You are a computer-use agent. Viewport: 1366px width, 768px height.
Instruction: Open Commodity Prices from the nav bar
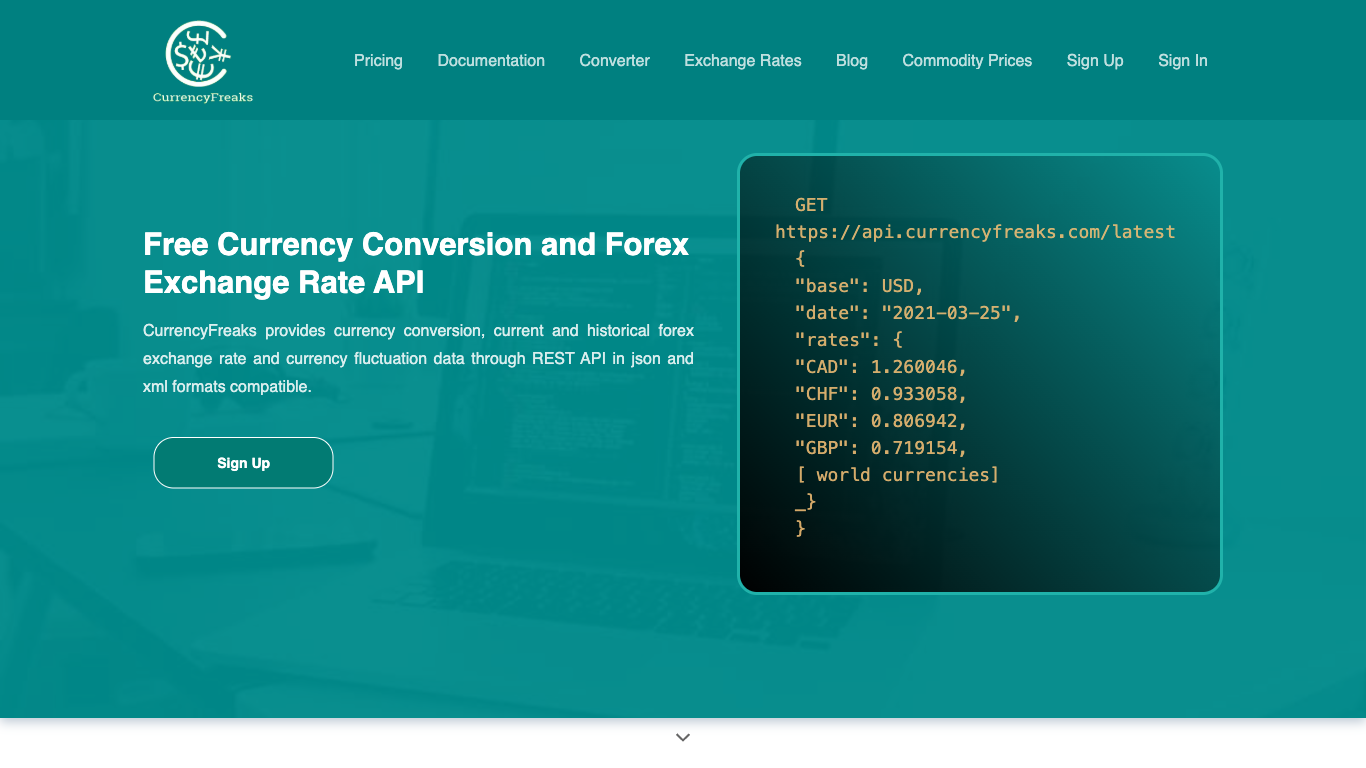967,61
